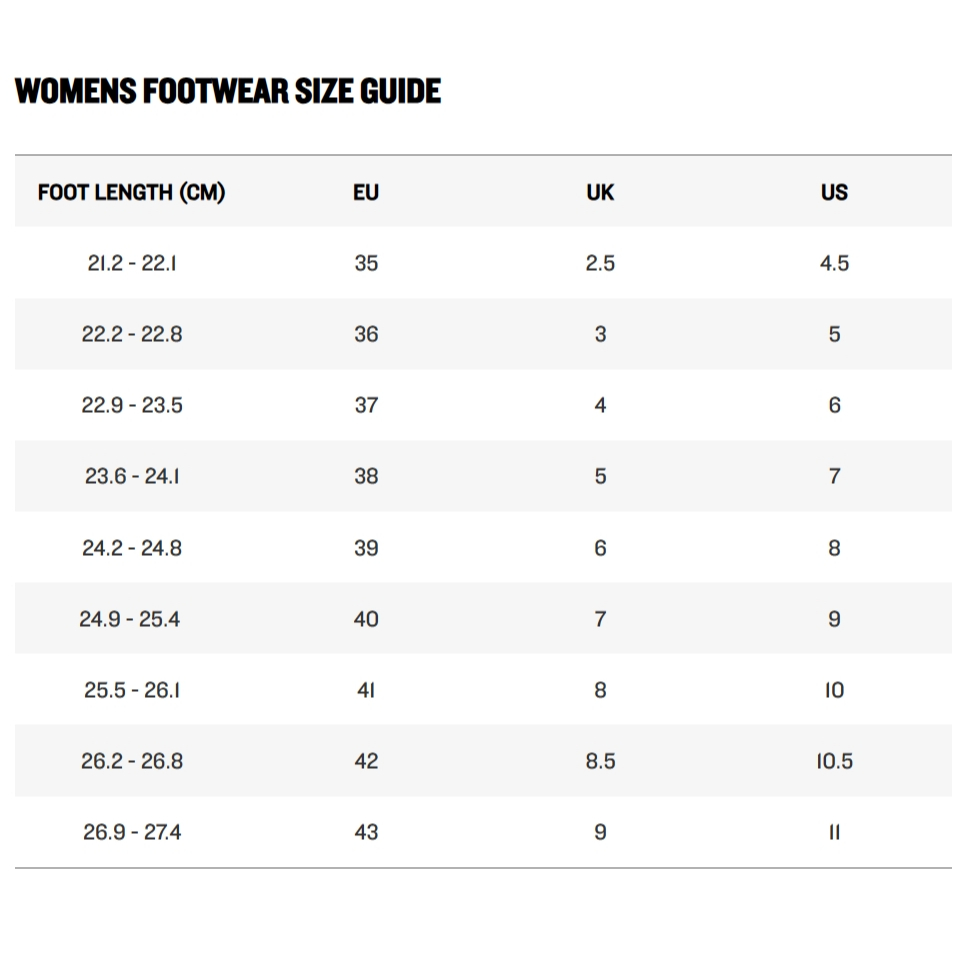Select the Foot Length (CM) column header

(x=131, y=192)
